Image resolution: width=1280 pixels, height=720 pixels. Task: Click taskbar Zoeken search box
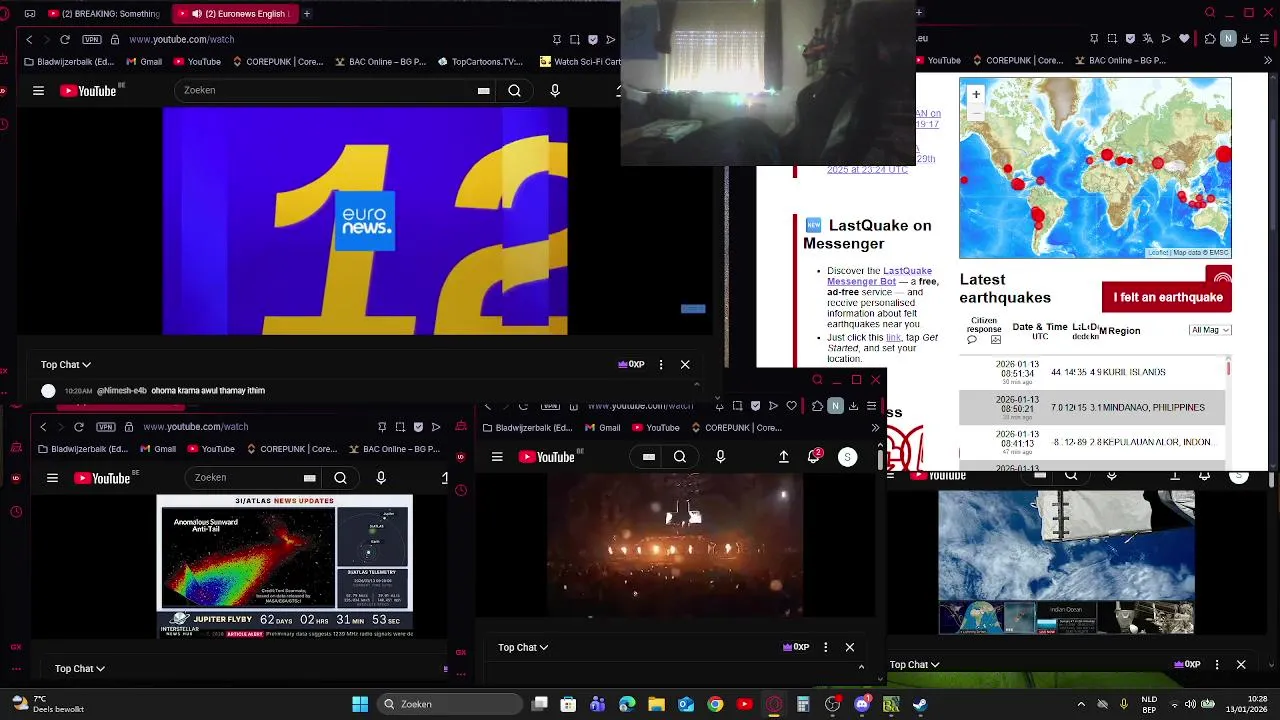(x=451, y=704)
